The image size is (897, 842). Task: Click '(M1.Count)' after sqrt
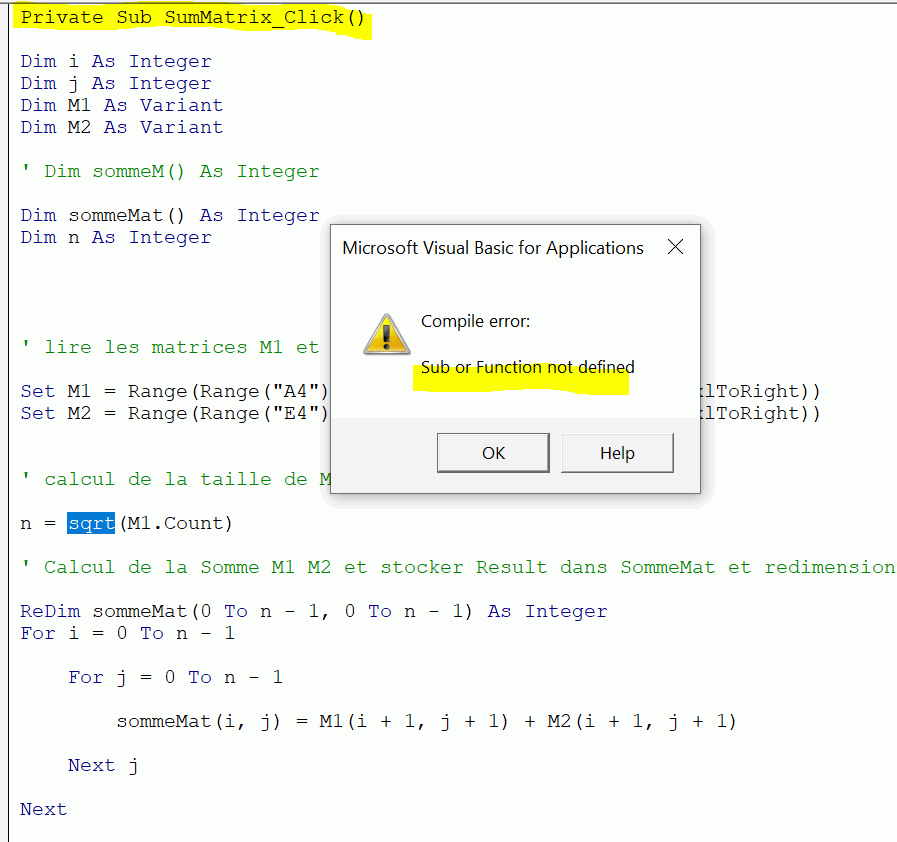tap(176, 523)
